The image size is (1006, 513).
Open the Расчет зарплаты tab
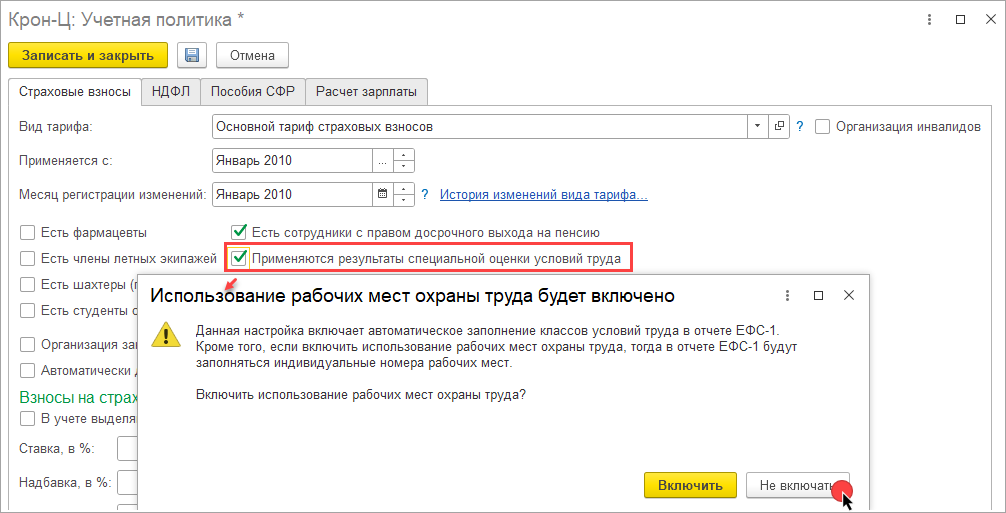coord(366,91)
